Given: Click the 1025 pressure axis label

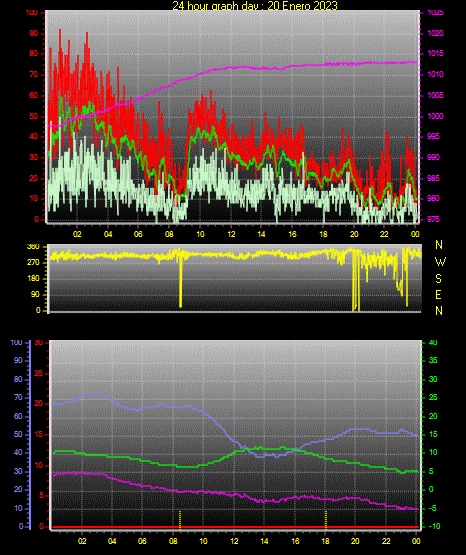Looking at the screenshot, I should (435, 12).
